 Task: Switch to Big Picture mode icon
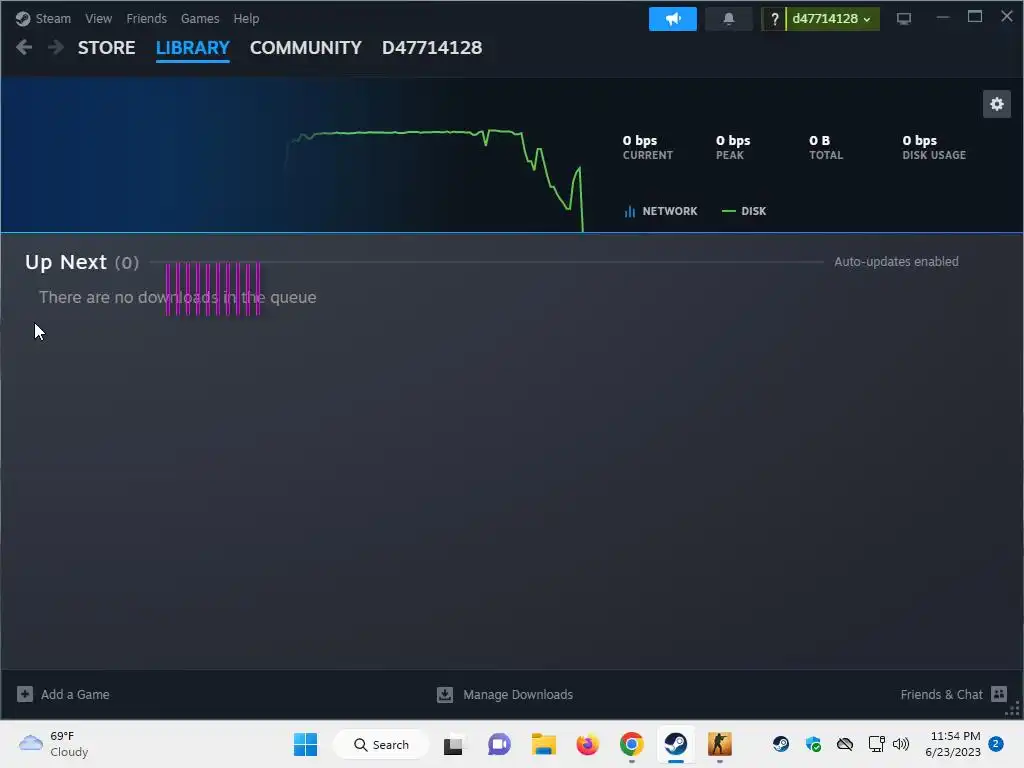pyautogui.click(x=904, y=19)
